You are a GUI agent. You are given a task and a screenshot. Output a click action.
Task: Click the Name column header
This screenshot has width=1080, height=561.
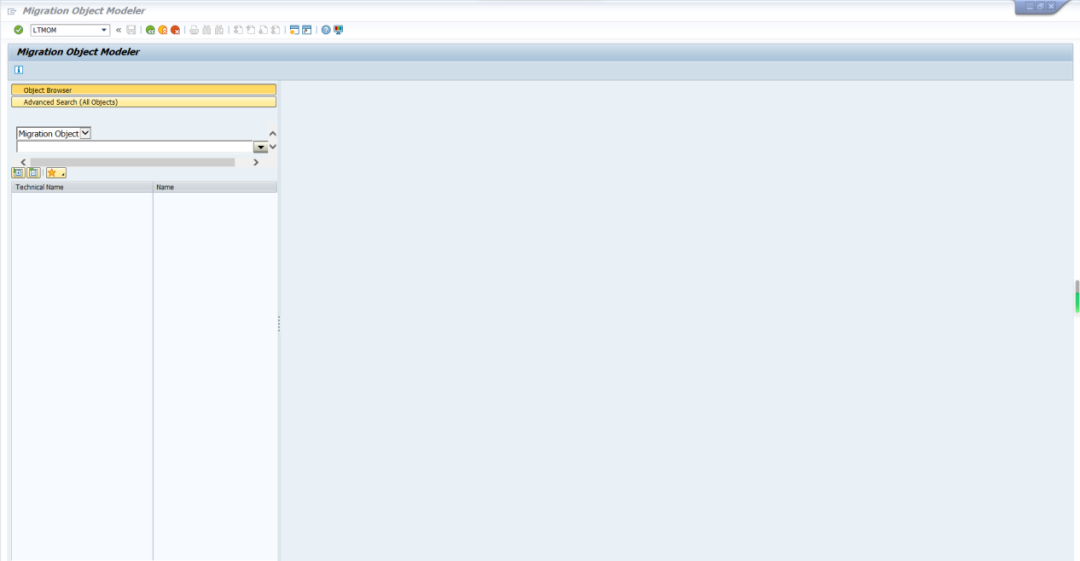(x=215, y=187)
